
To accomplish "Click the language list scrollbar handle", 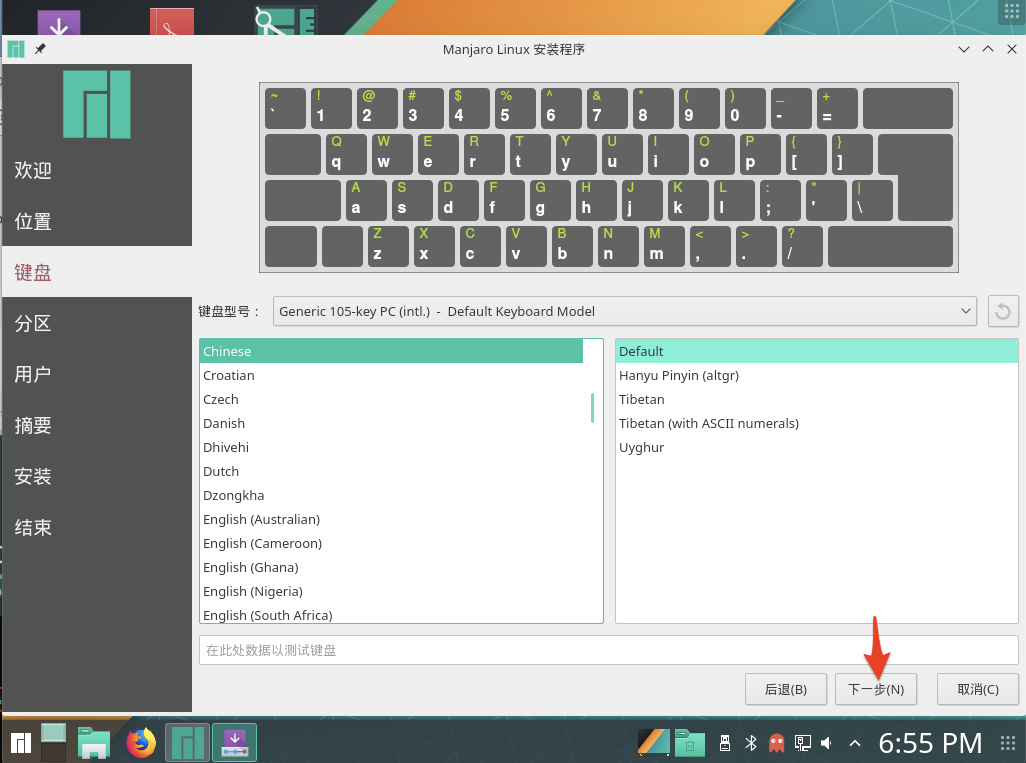I will (x=592, y=408).
